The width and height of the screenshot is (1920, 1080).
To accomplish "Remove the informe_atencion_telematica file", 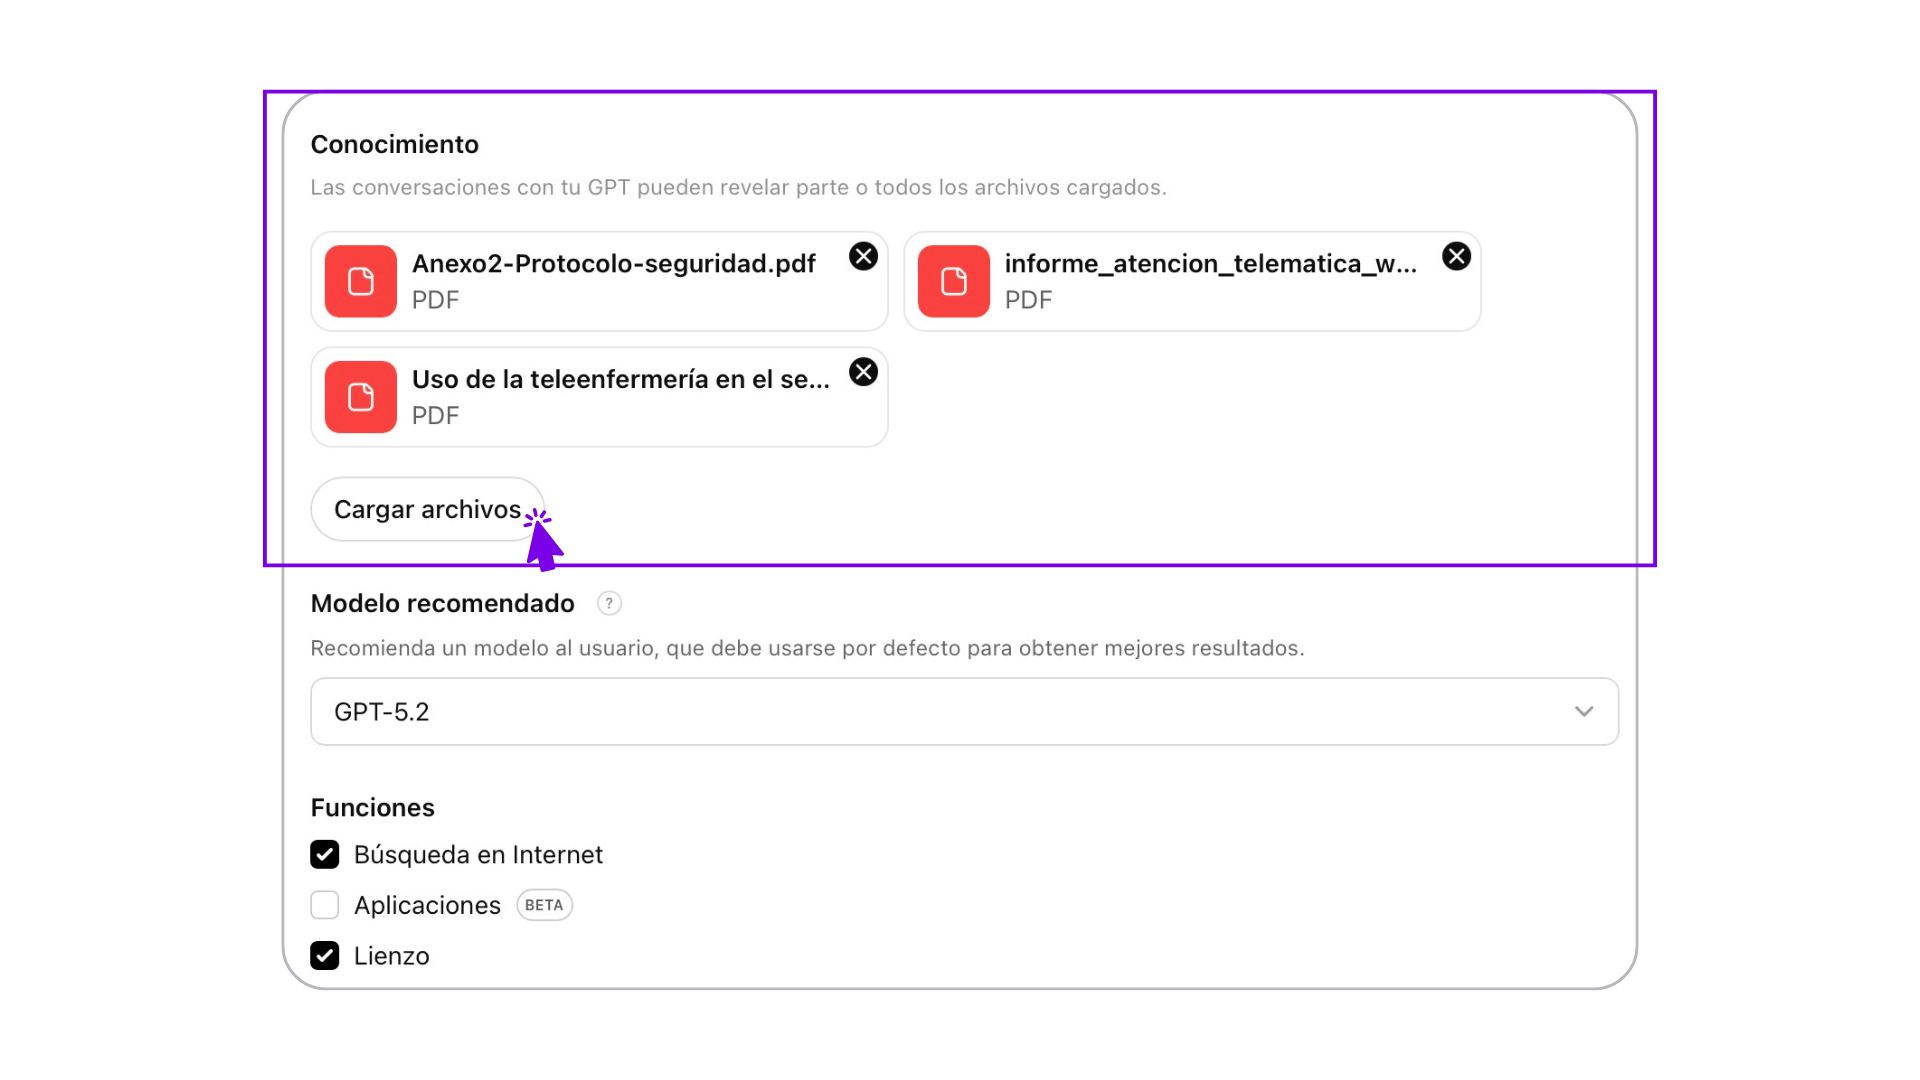I will [x=1456, y=257].
